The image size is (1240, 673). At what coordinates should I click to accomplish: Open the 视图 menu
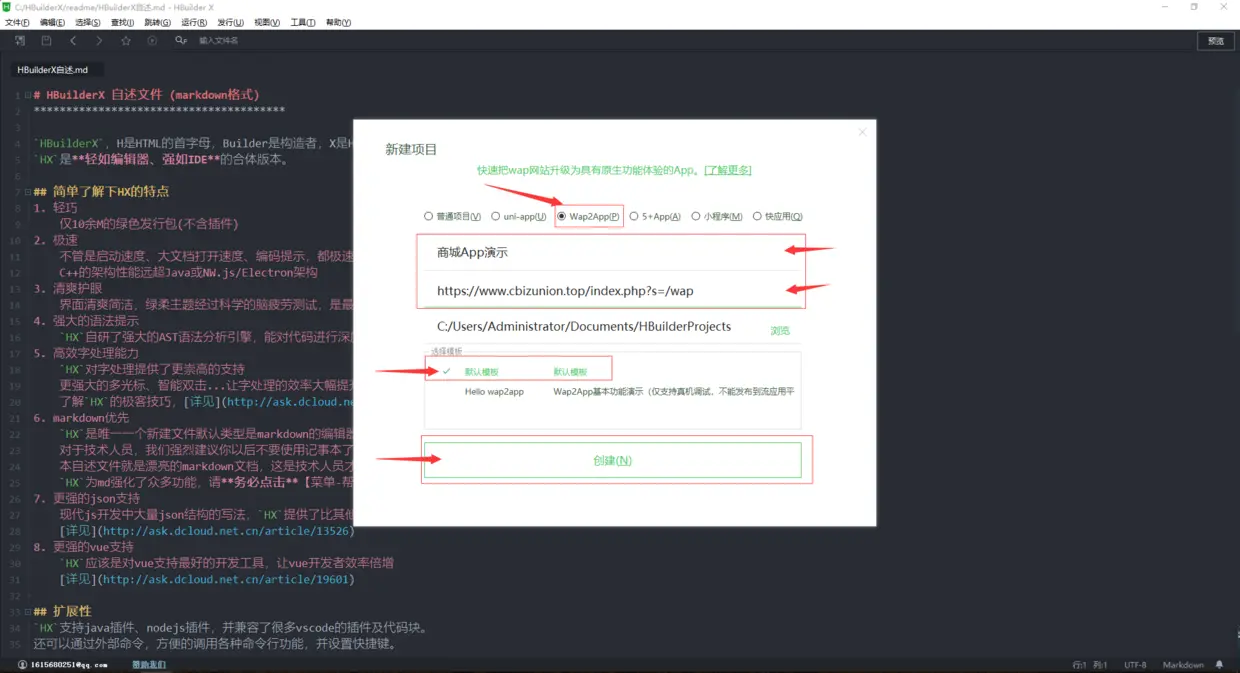click(x=267, y=22)
